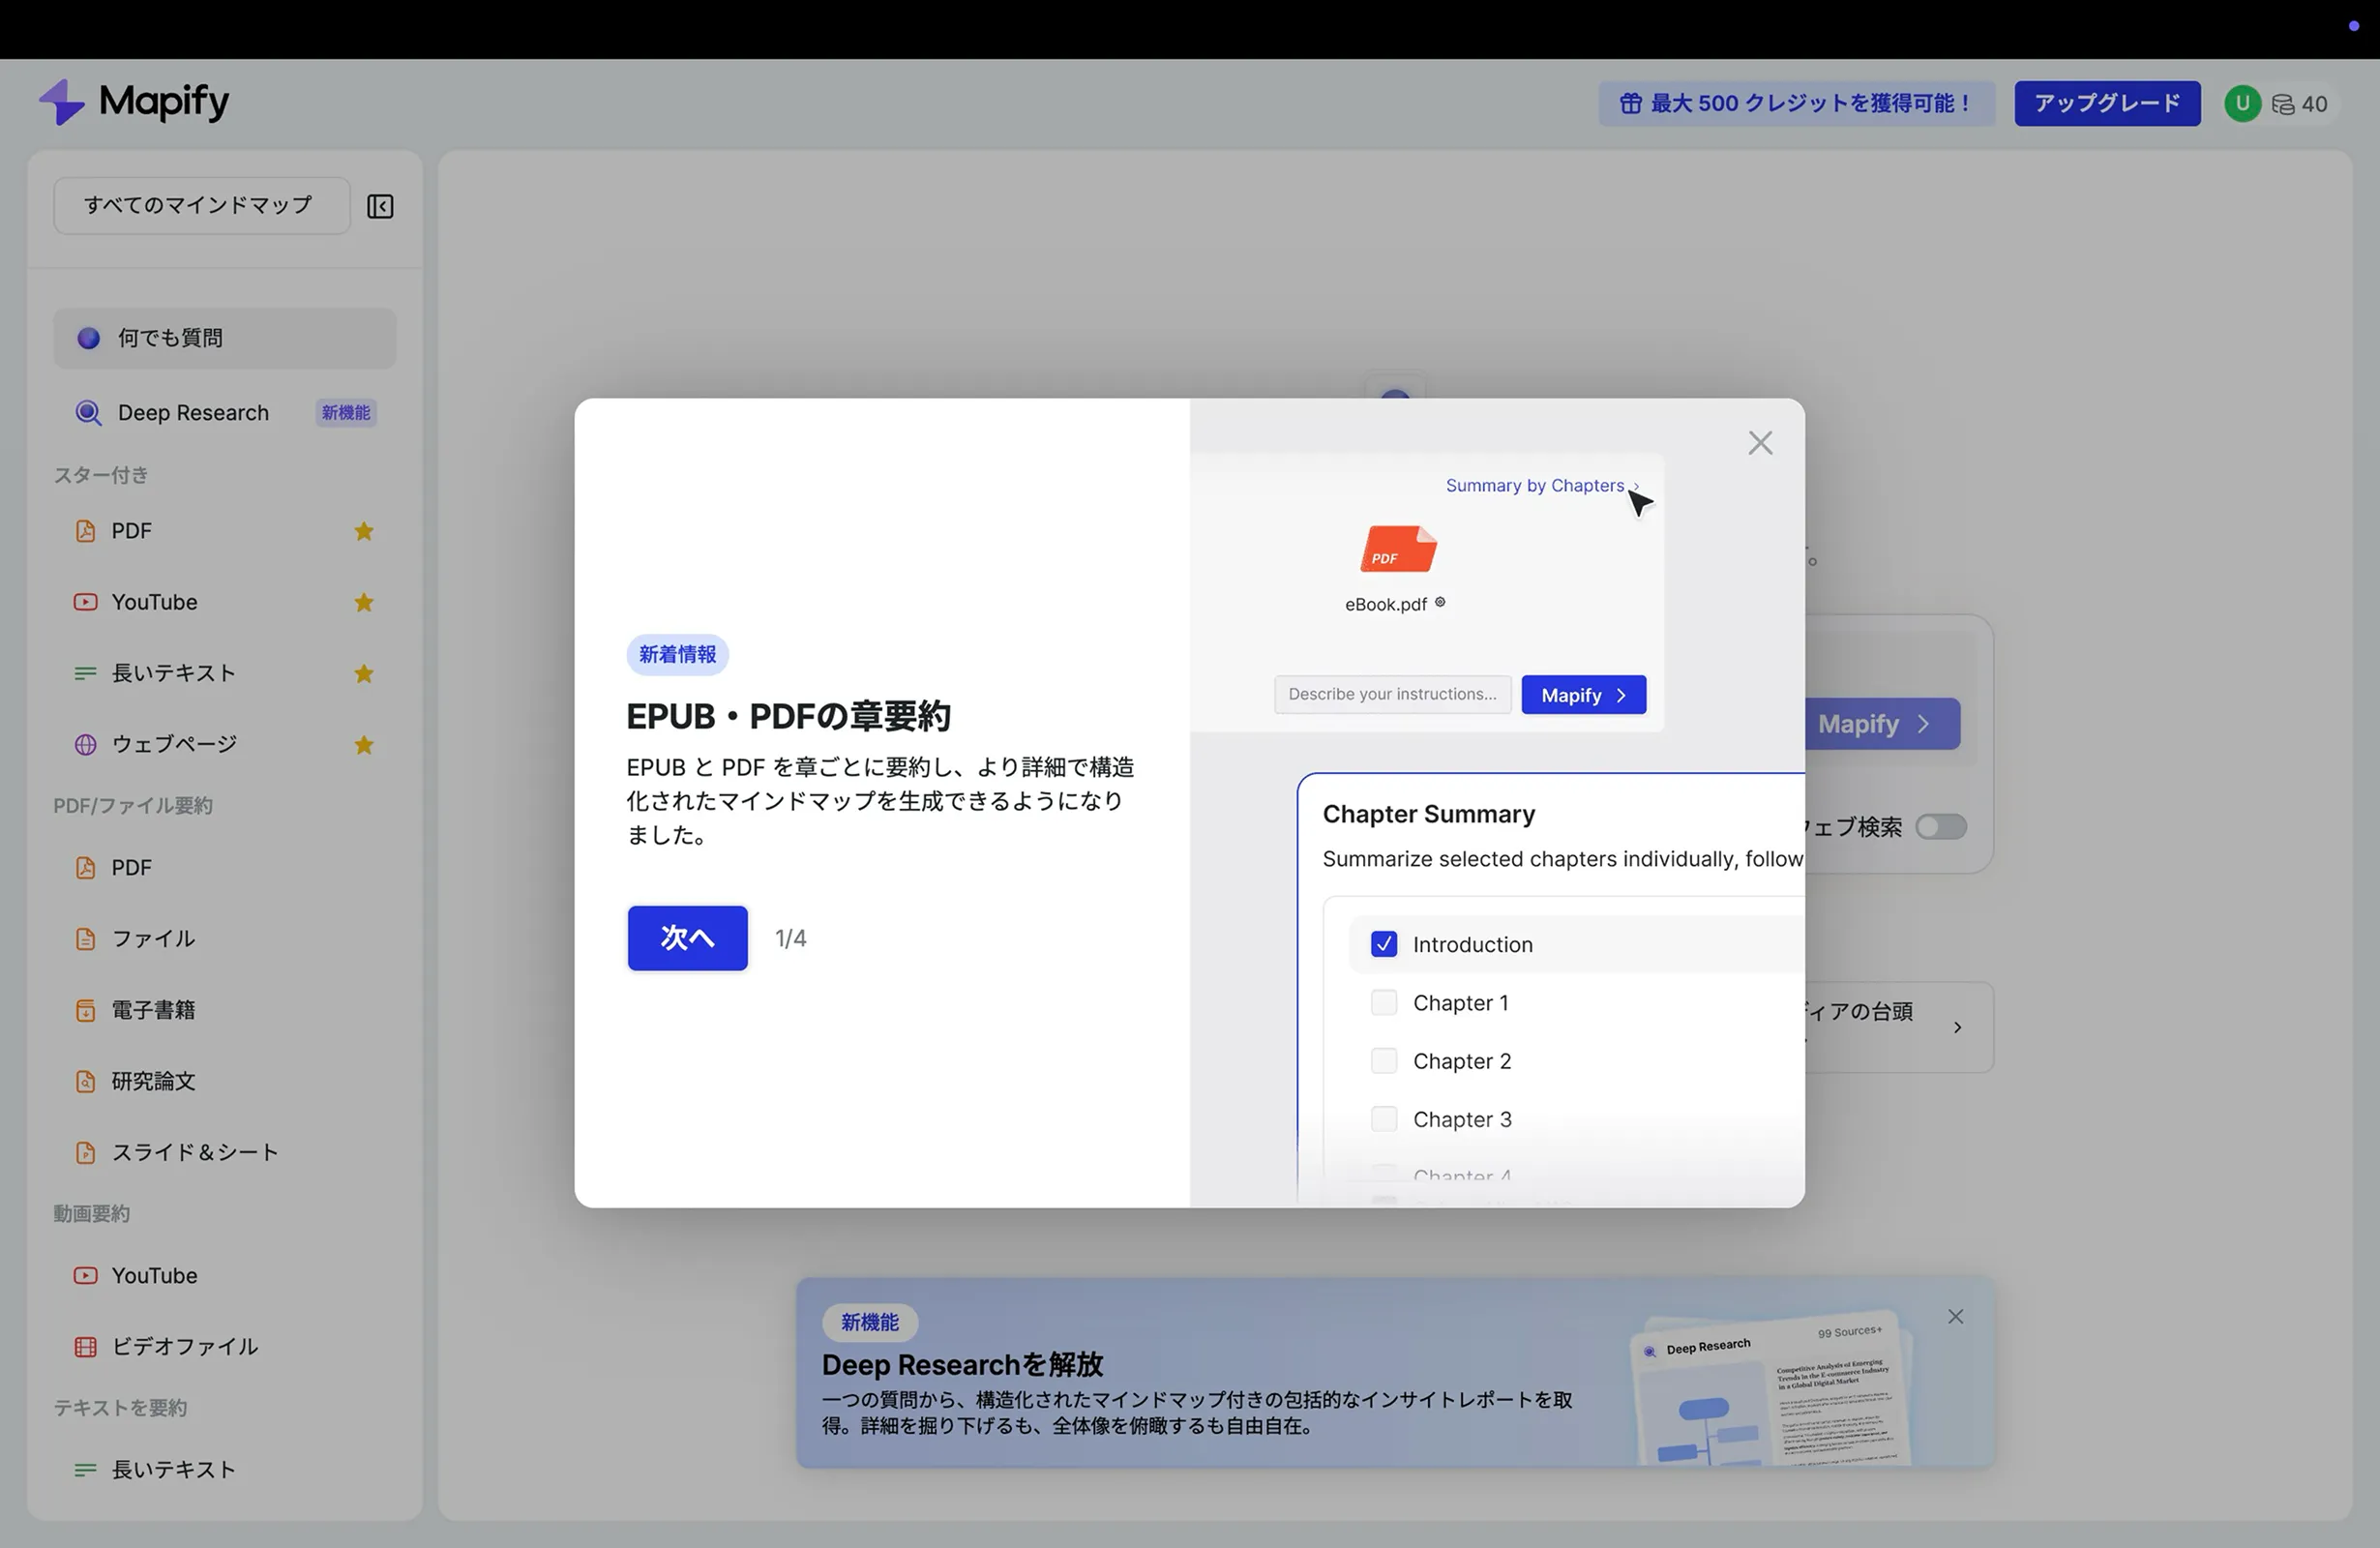
Task: Open 研究論文 paper icon
Action: coord(86,1080)
